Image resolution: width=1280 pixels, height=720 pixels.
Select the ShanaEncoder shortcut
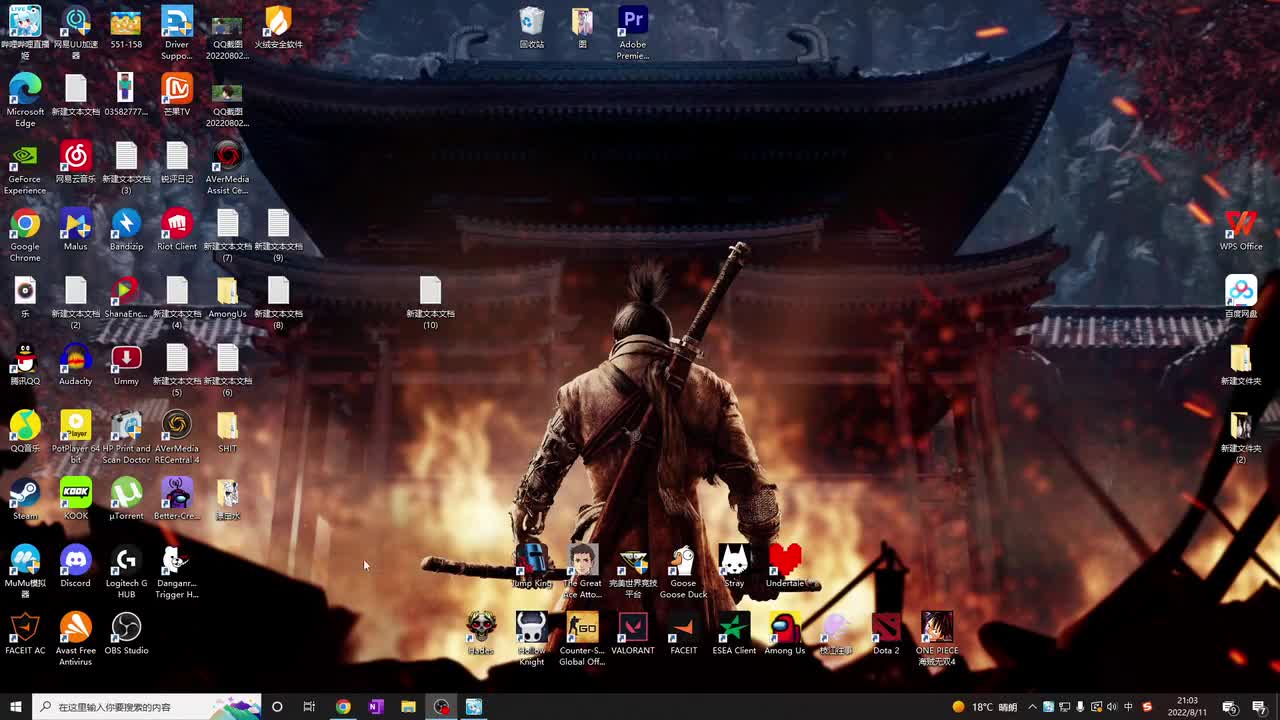(x=126, y=297)
